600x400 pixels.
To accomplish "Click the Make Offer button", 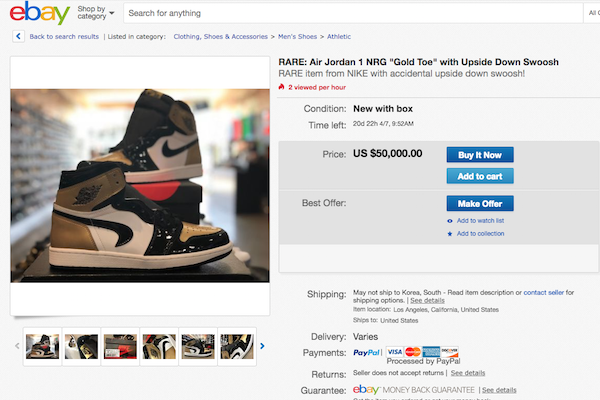I will tap(479, 203).
